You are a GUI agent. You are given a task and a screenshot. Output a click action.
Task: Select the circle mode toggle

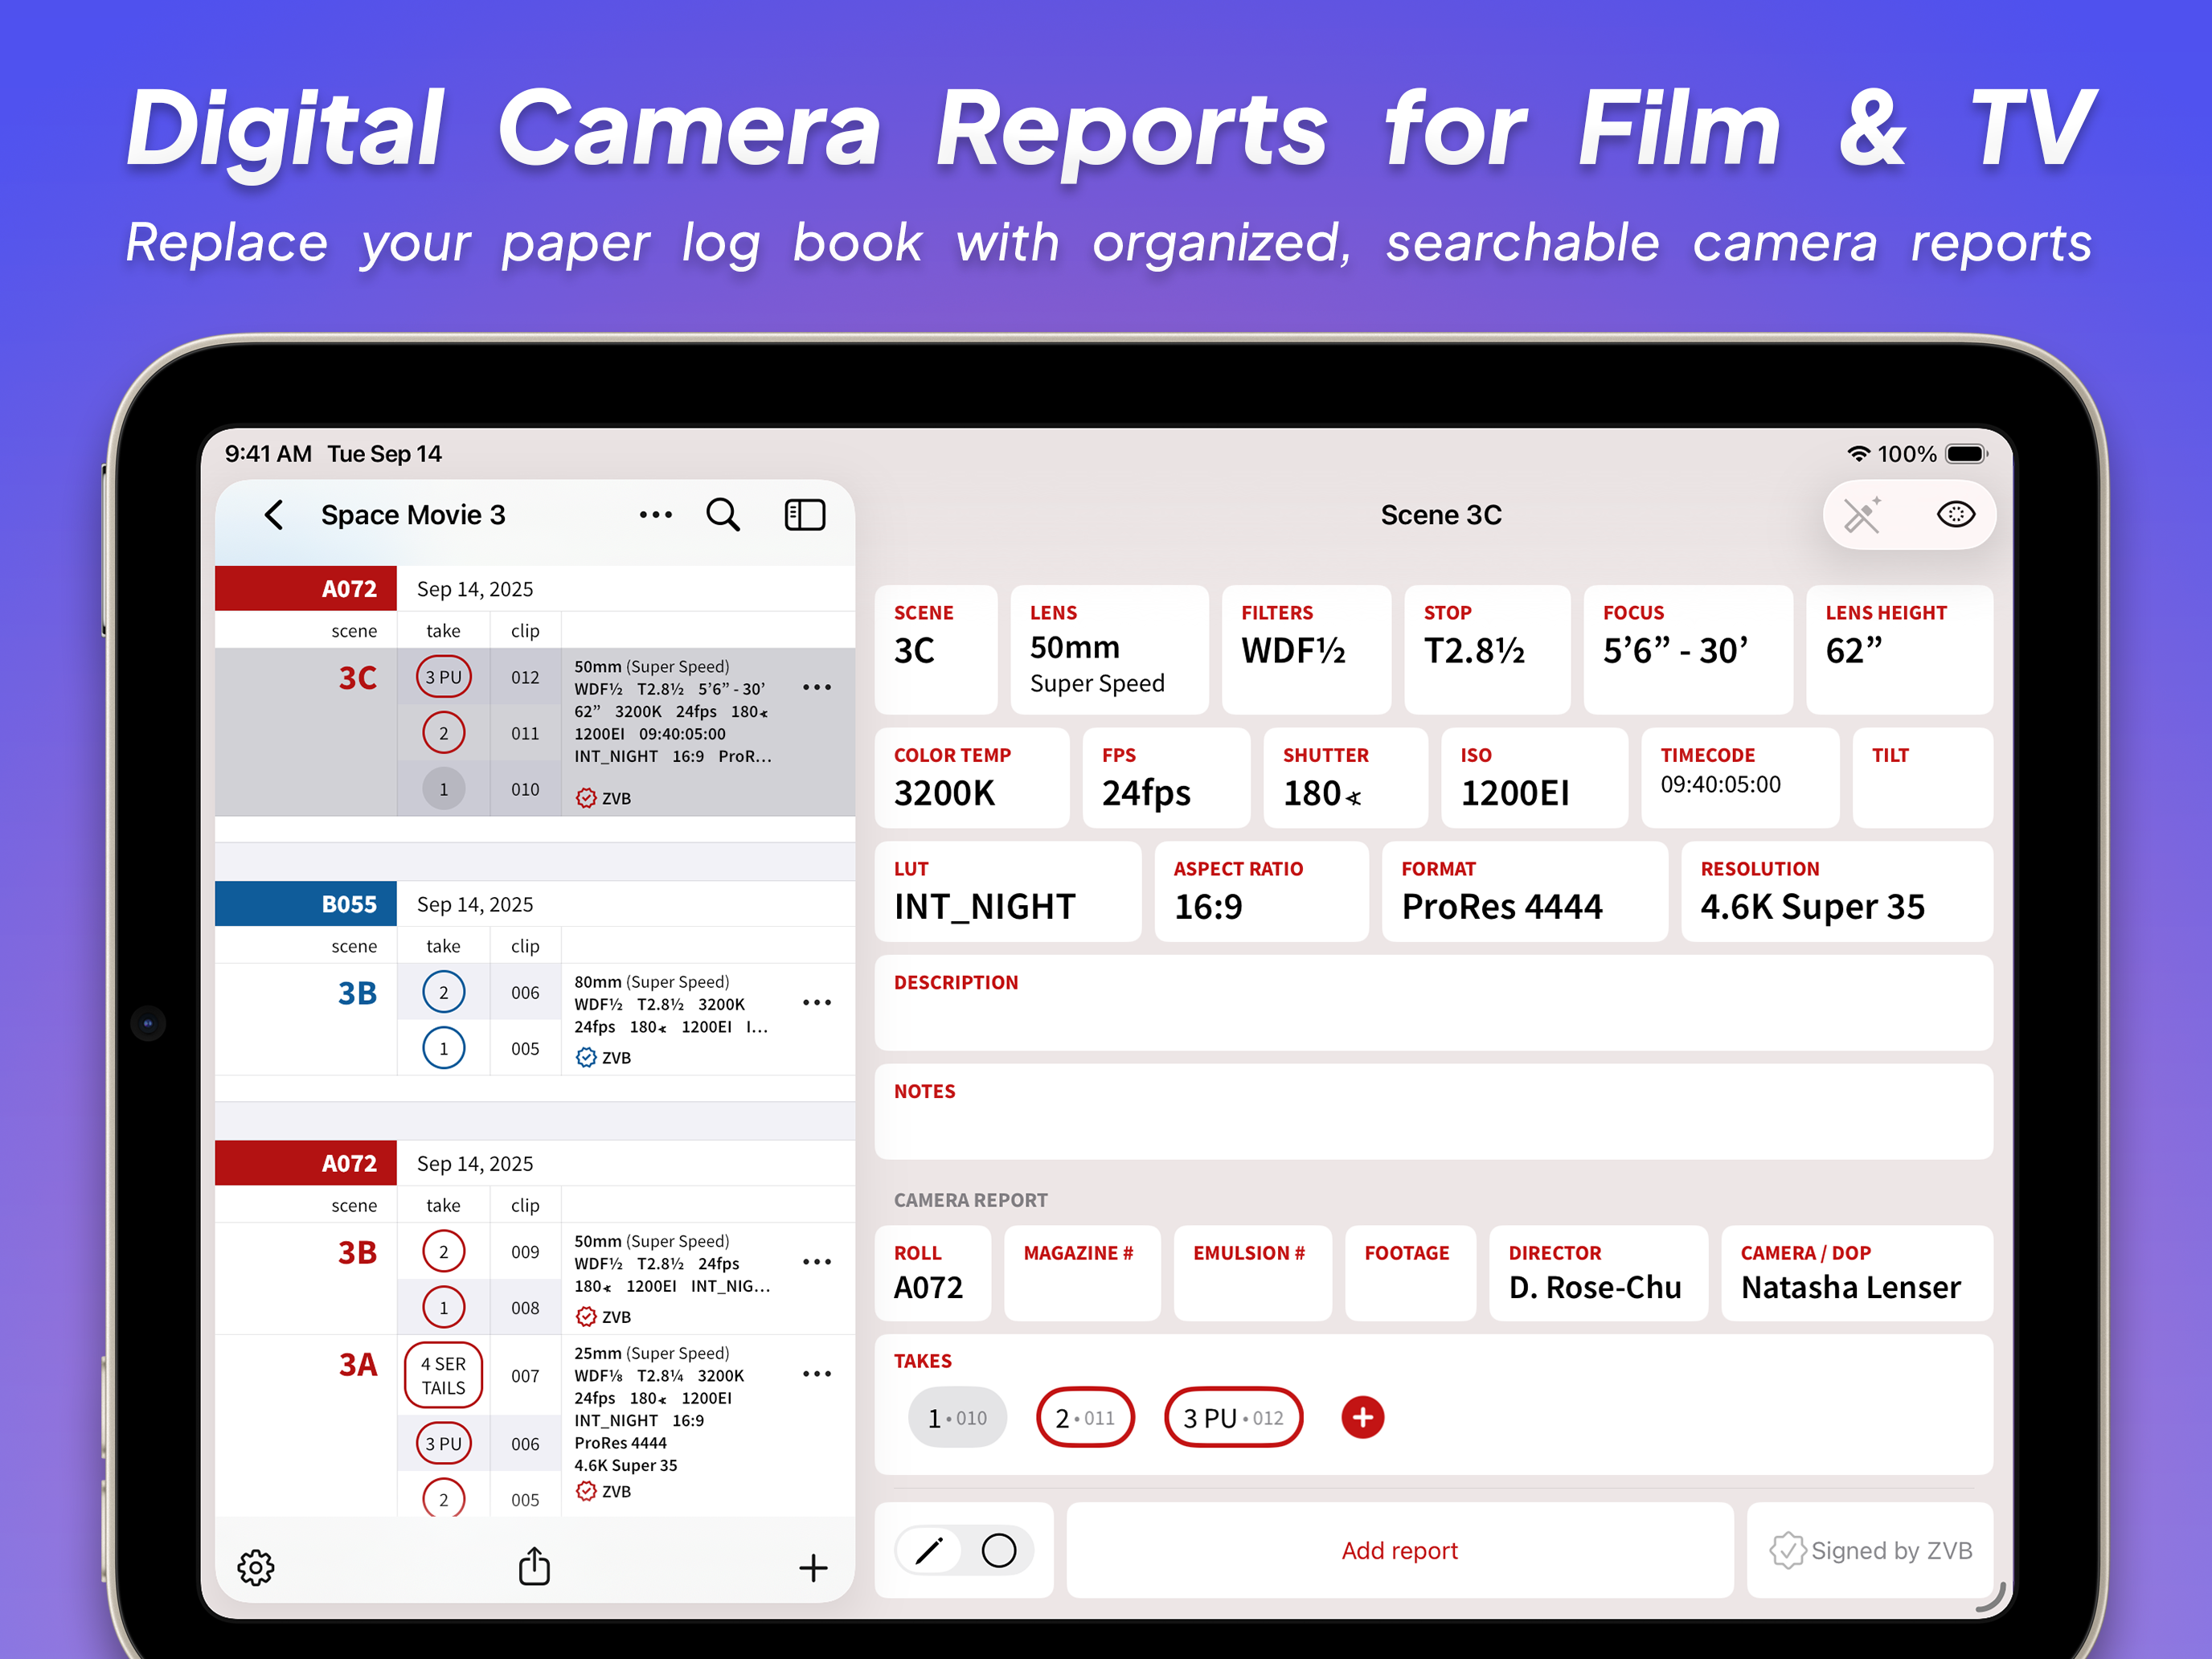pos(998,1551)
